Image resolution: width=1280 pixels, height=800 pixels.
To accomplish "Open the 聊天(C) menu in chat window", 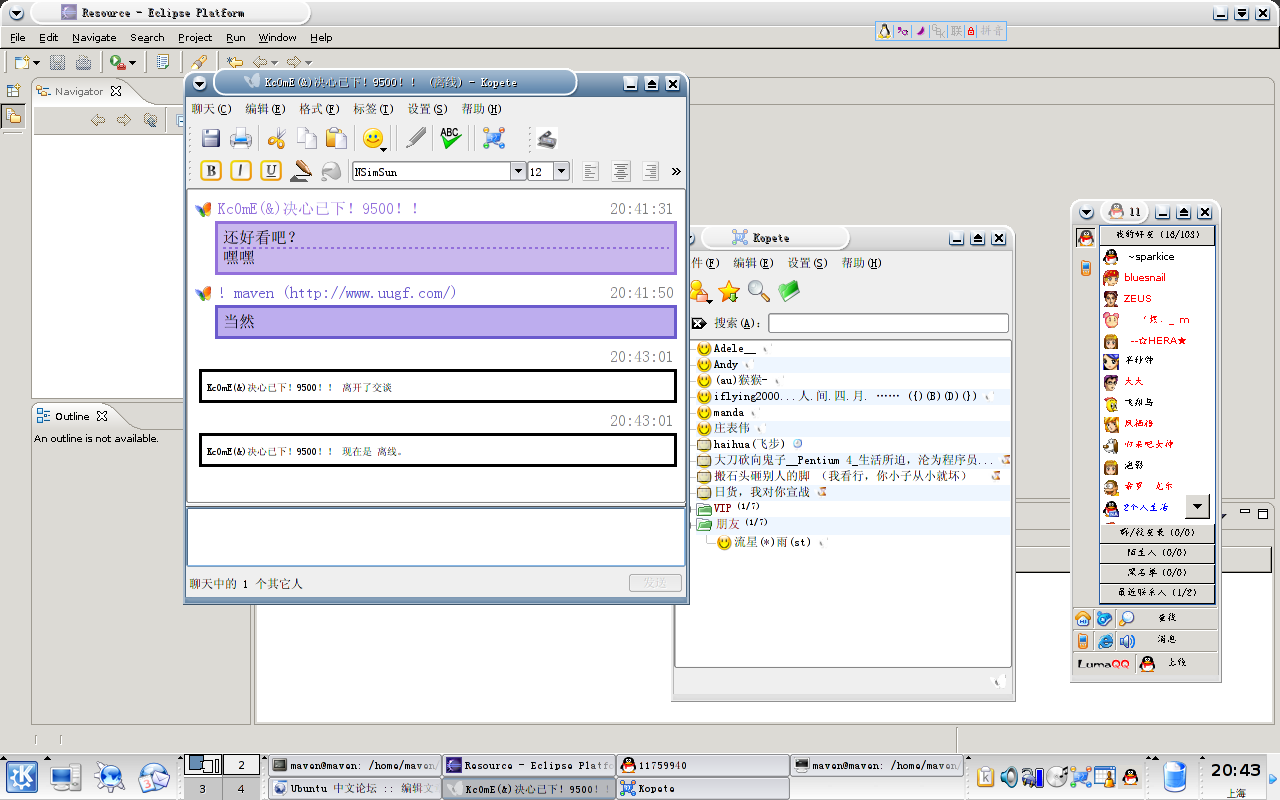I will point(211,109).
